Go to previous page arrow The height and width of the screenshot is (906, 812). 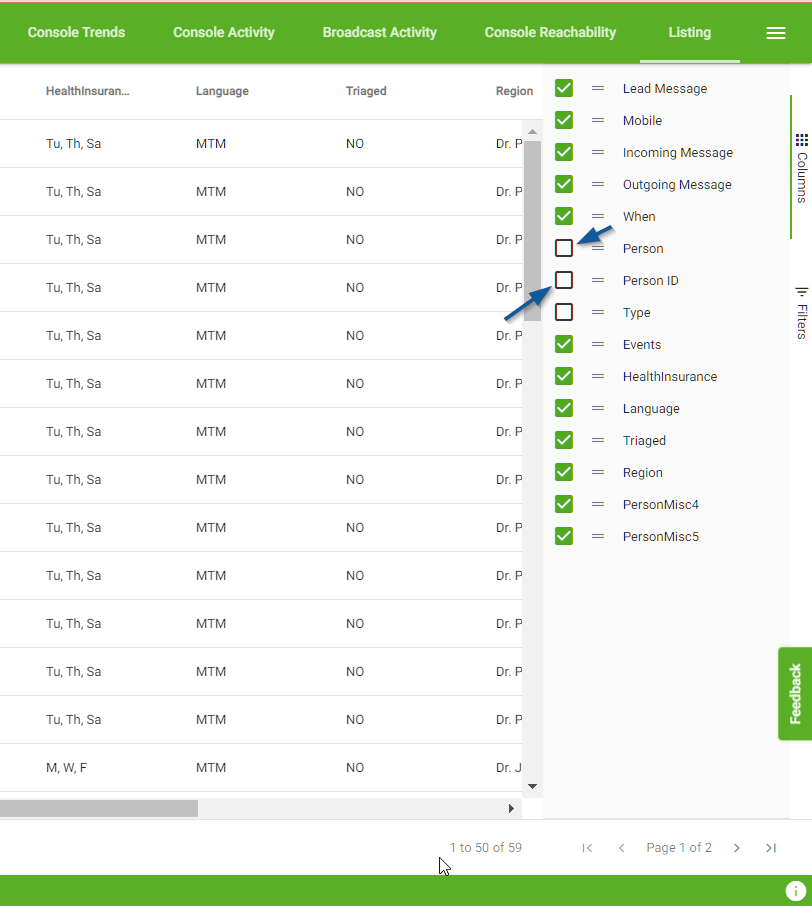621,848
